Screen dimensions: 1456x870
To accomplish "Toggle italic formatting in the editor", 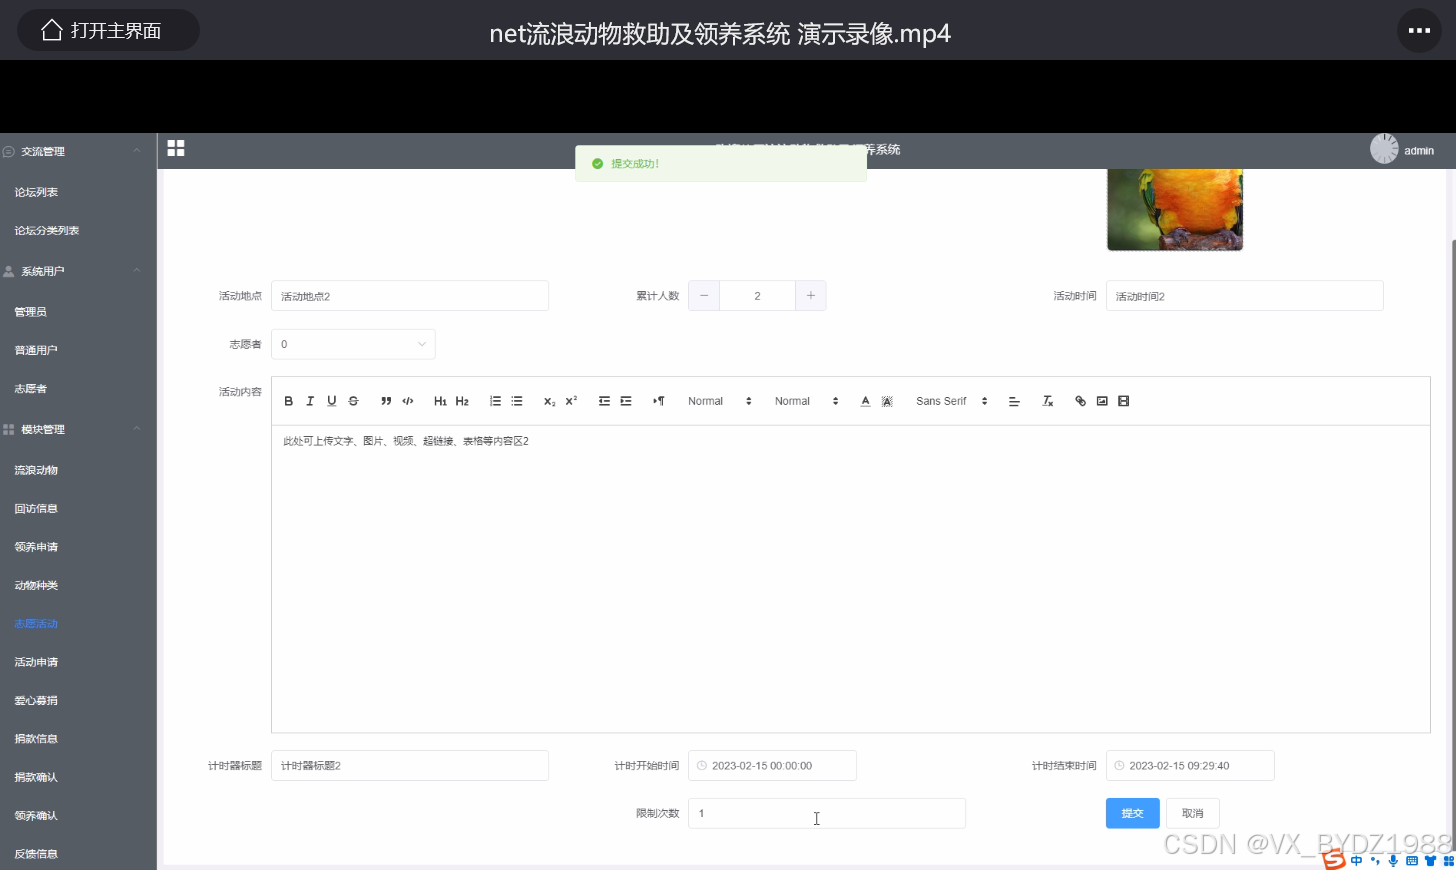I will tap(310, 401).
